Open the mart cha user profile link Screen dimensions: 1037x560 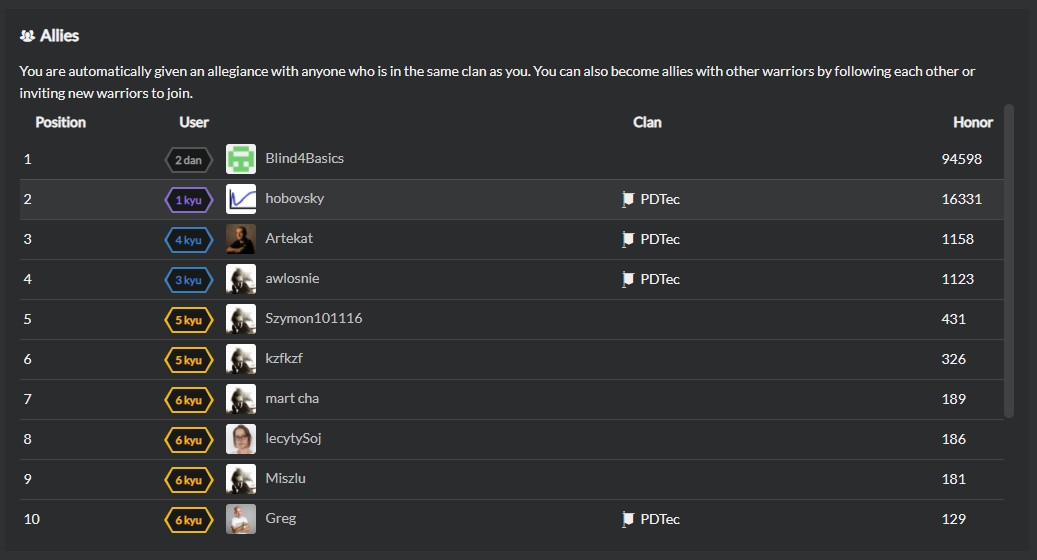point(292,399)
